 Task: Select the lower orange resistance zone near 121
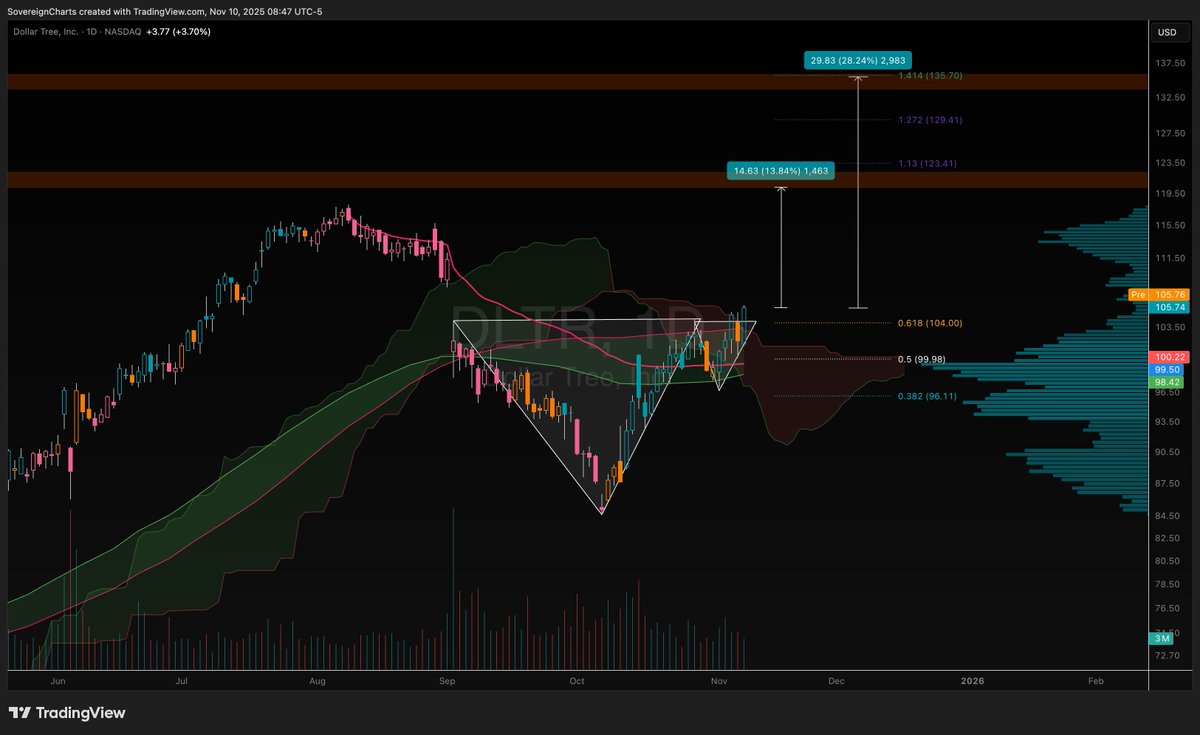pos(577,180)
